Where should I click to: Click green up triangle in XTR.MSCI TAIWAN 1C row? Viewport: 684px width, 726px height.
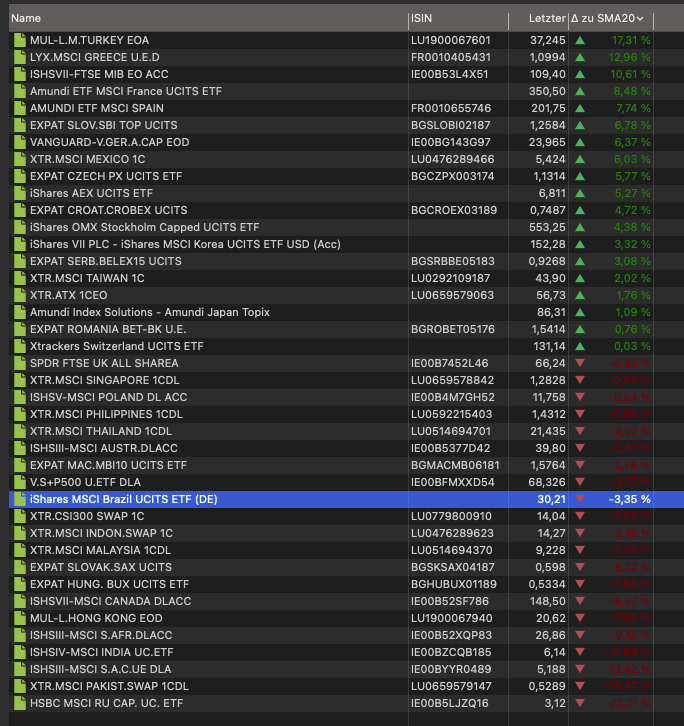pyautogui.click(x=580, y=279)
